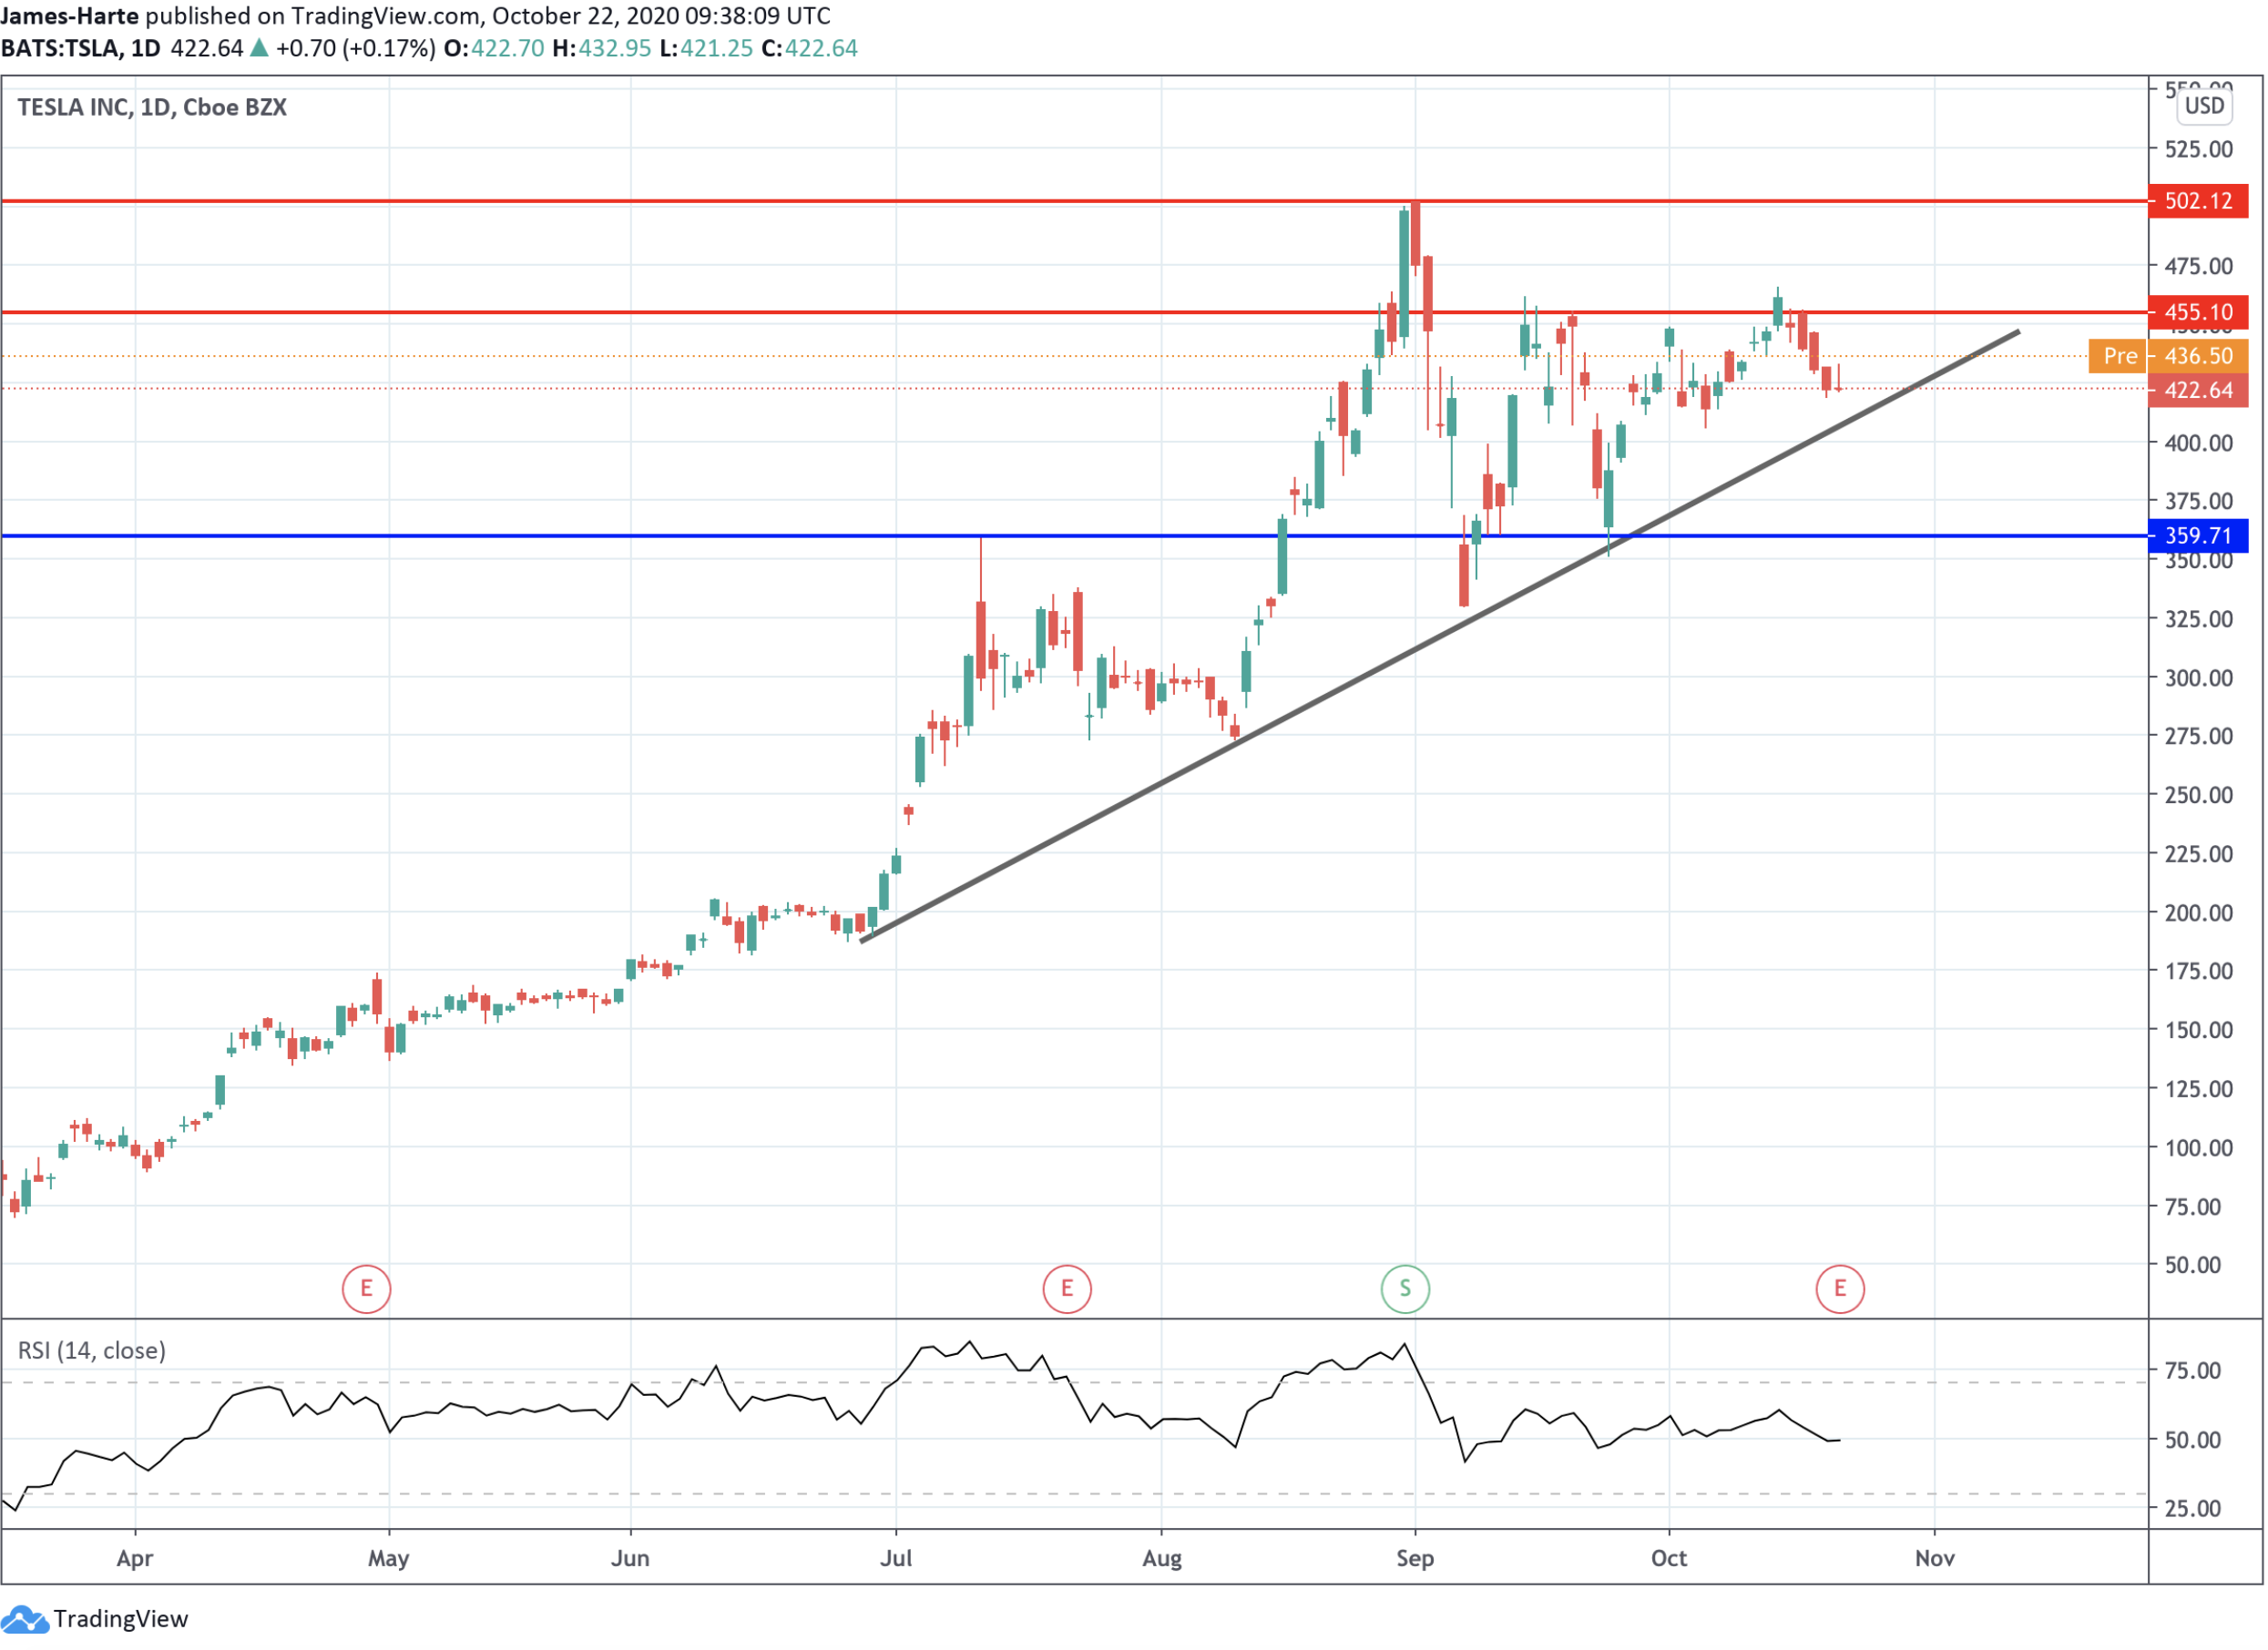Click the July earnings E marker
Image resolution: width=2268 pixels, height=1650 pixels.
(1067, 1289)
